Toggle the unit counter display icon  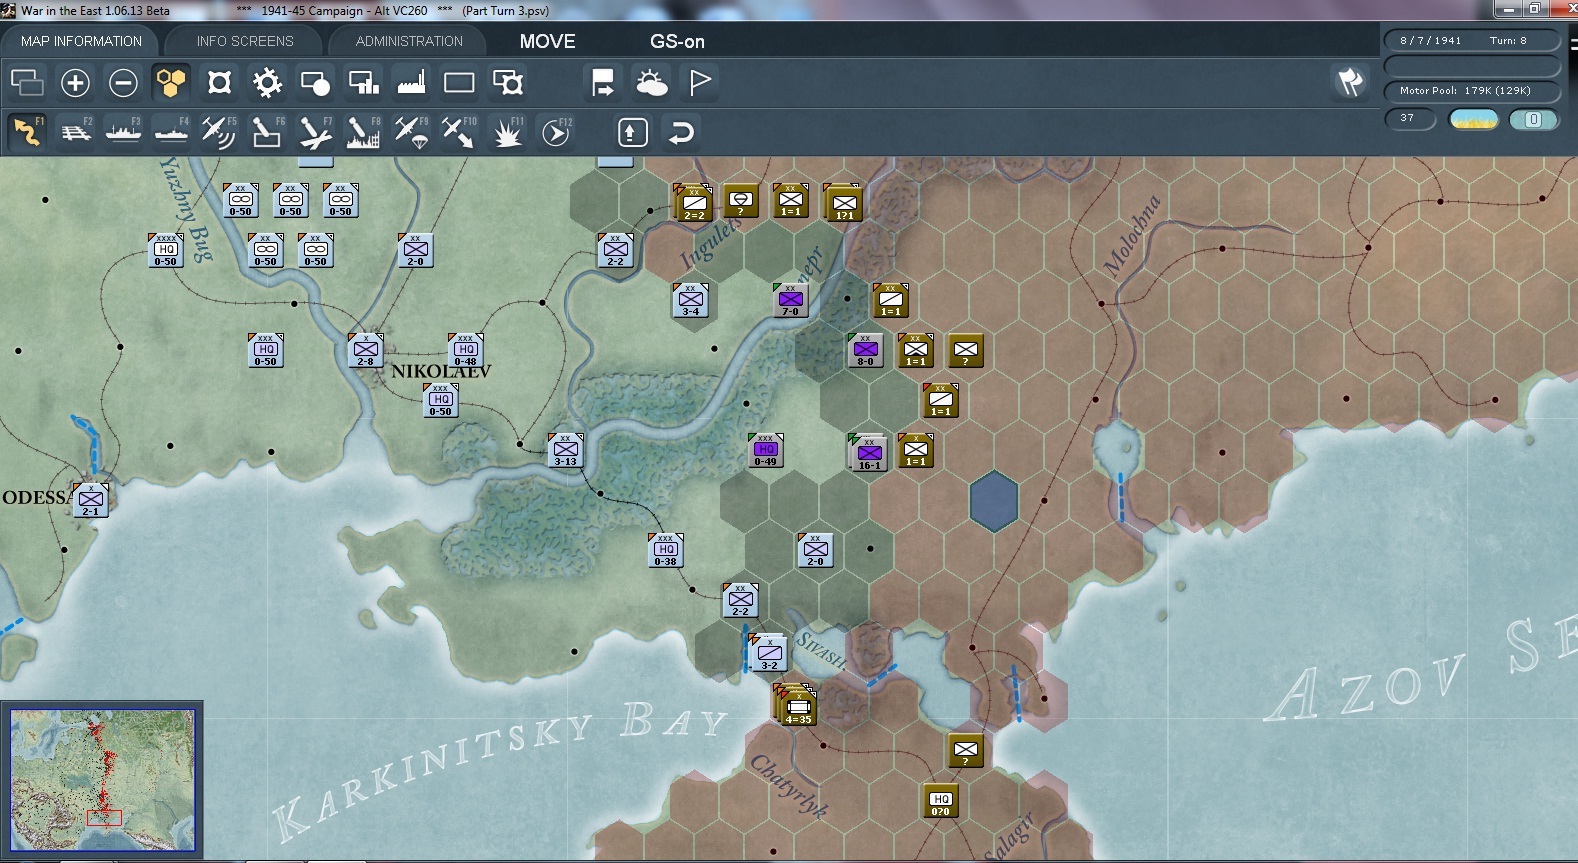tap(219, 83)
